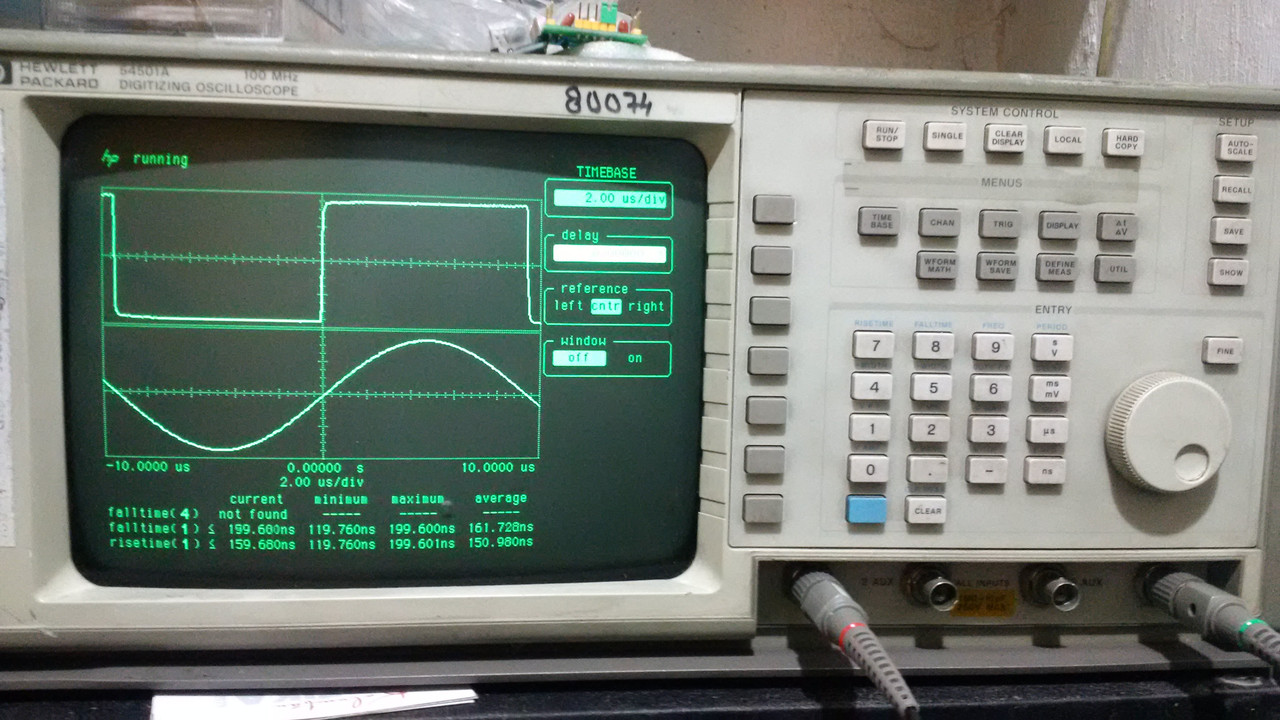
Task: Toggle the FINE adjustment key
Action: coord(1222,350)
